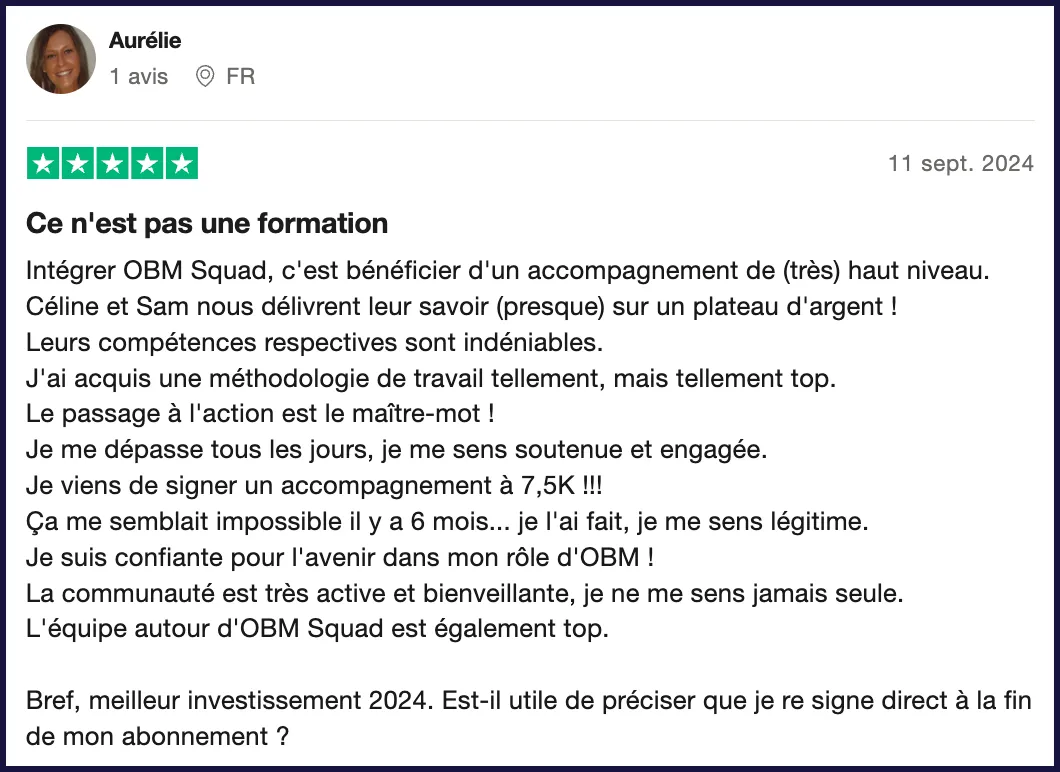
Task: Click the line about the communauté bienveillante
Action: point(465,593)
